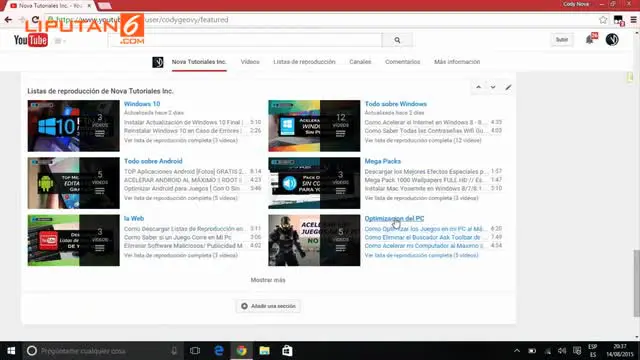This screenshot has height=360, width=640.
Task: Click la Web playlist thumbnail
Action: (x=73, y=240)
